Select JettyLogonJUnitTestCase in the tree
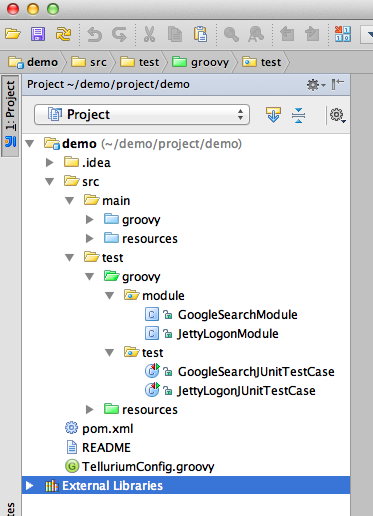This screenshot has width=373, height=516. tap(246, 391)
